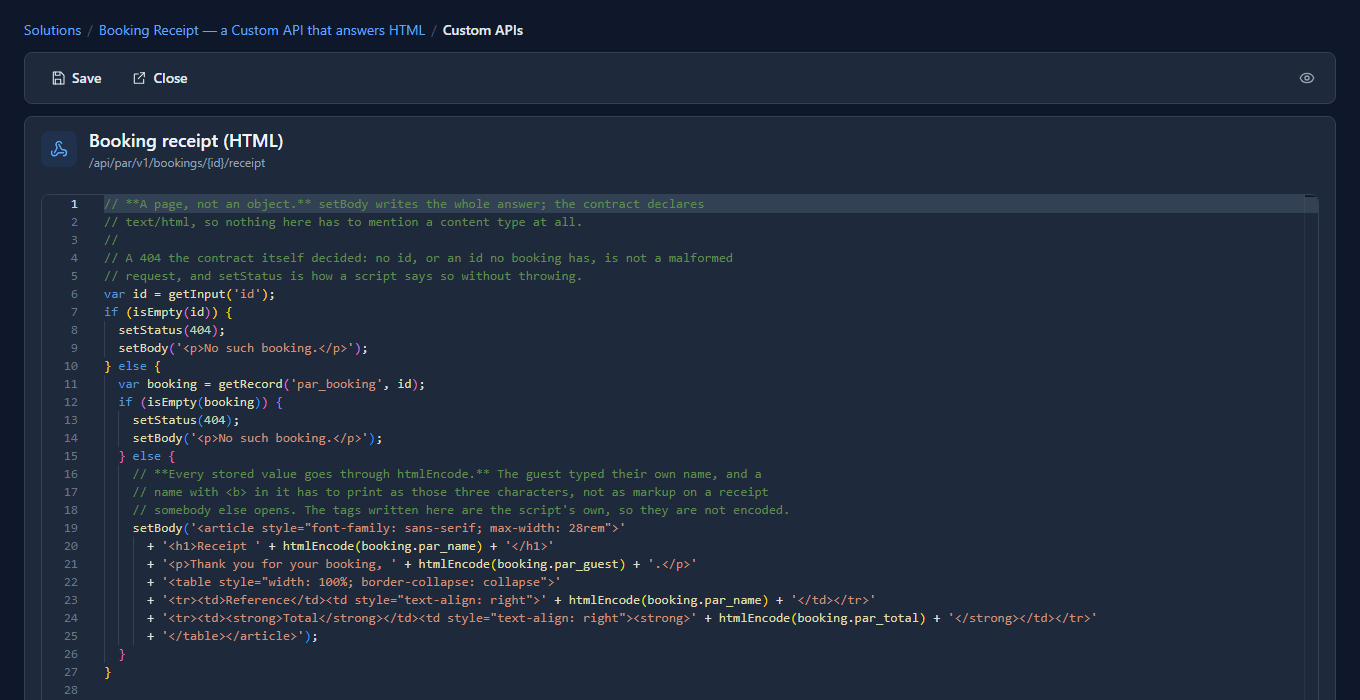Click the table style width 100% line
1360x700 pixels.
354,582
